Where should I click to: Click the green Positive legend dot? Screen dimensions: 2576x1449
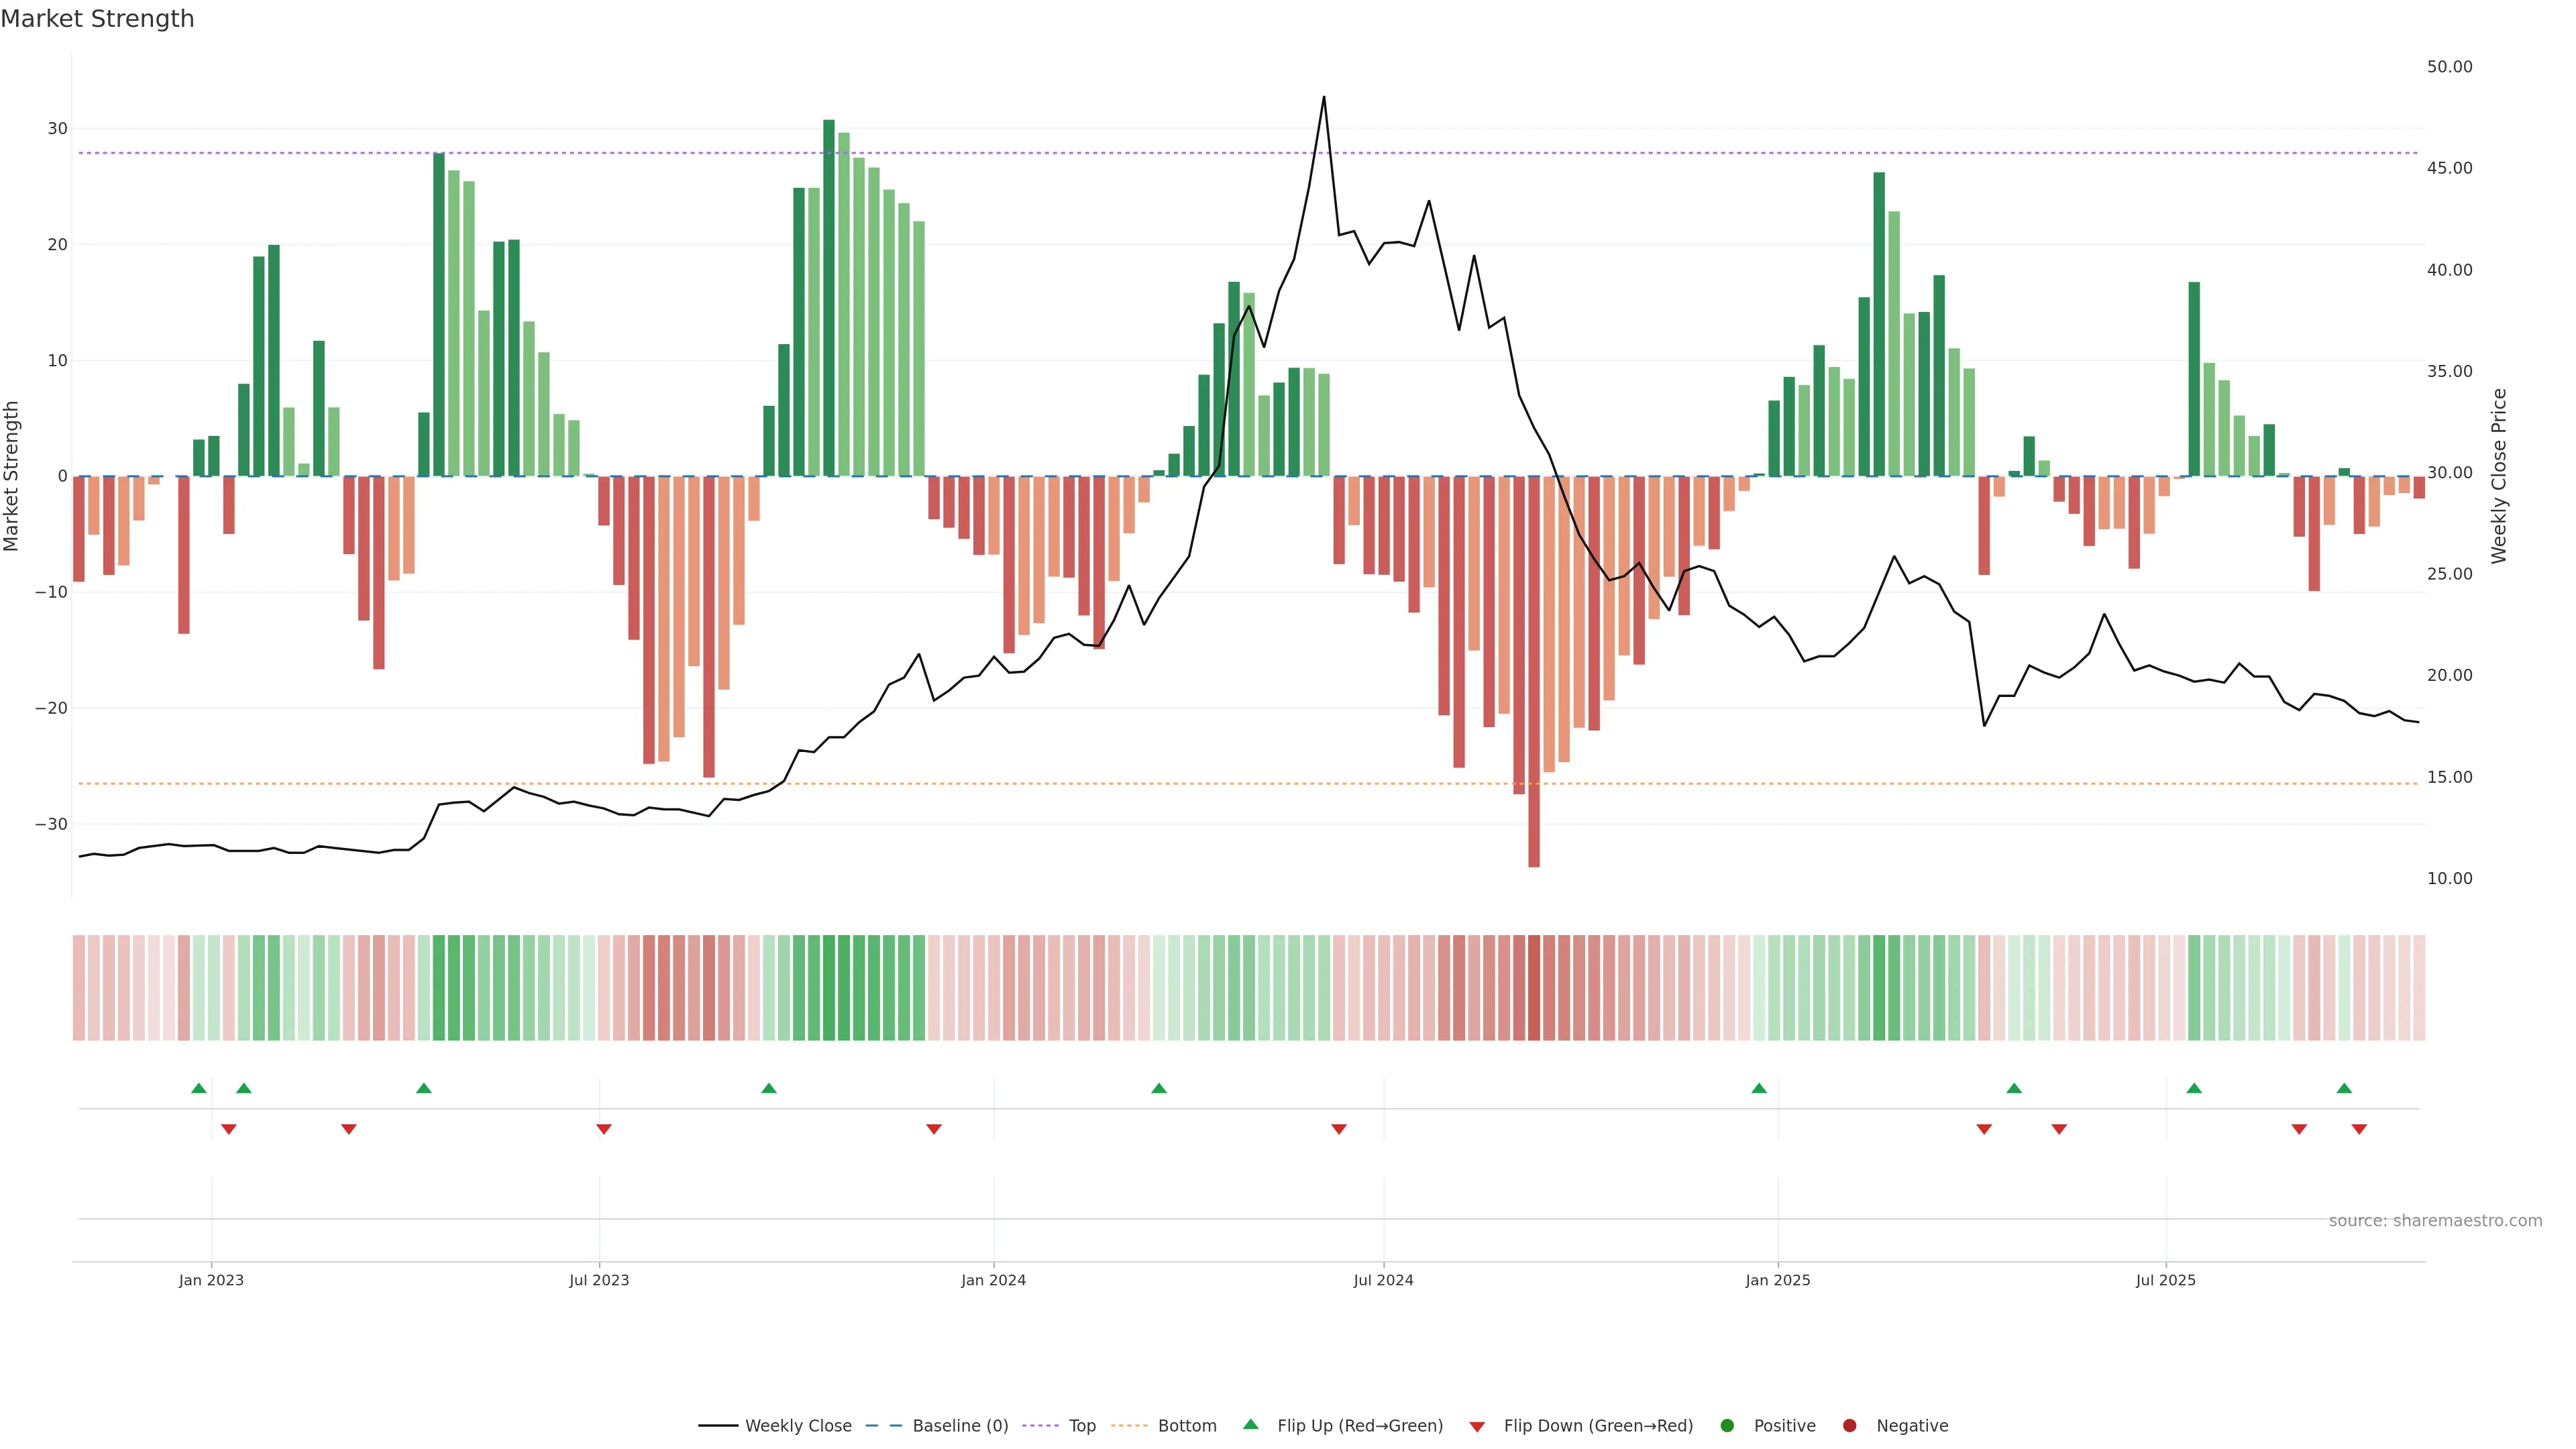pyautogui.click(x=1727, y=1426)
